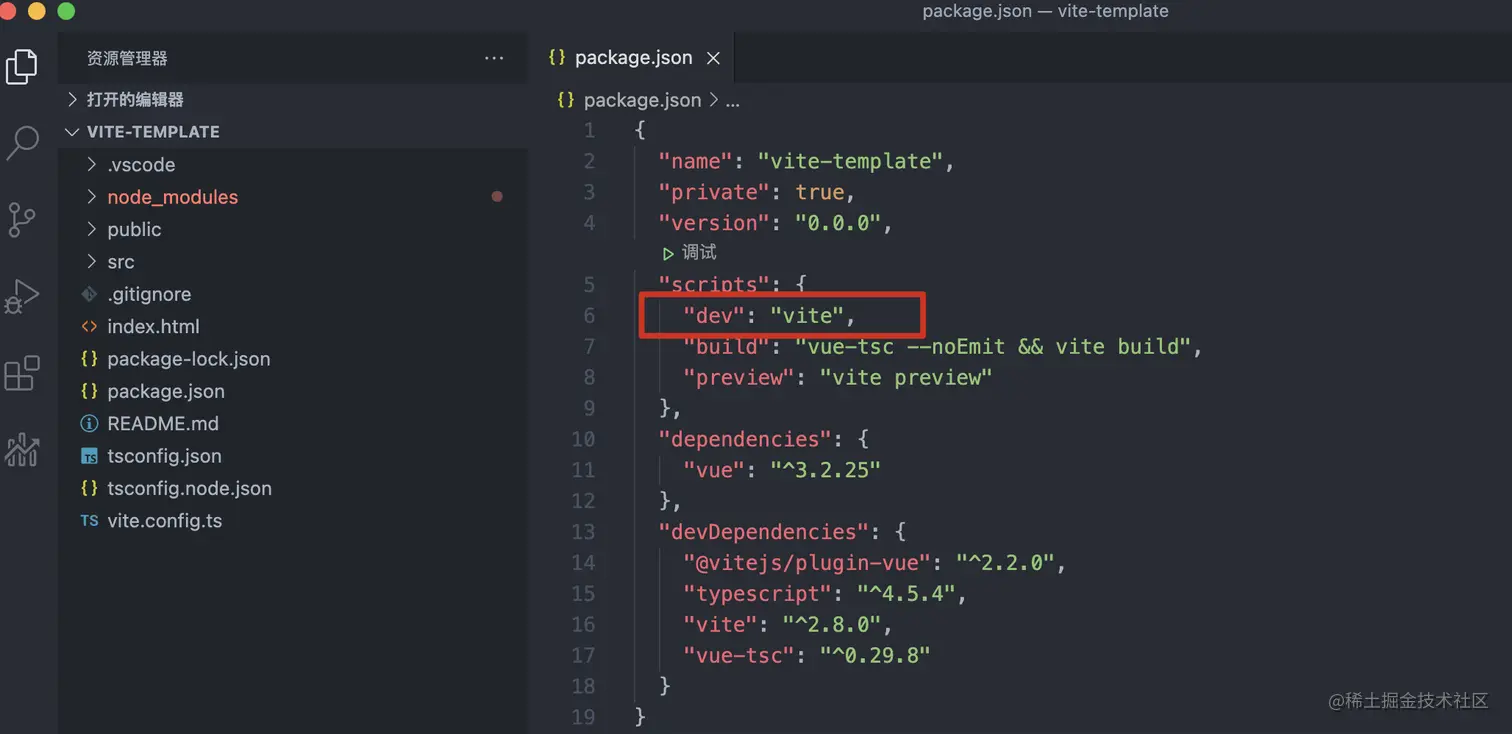Click the info icon beside README.md

tap(89, 424)
